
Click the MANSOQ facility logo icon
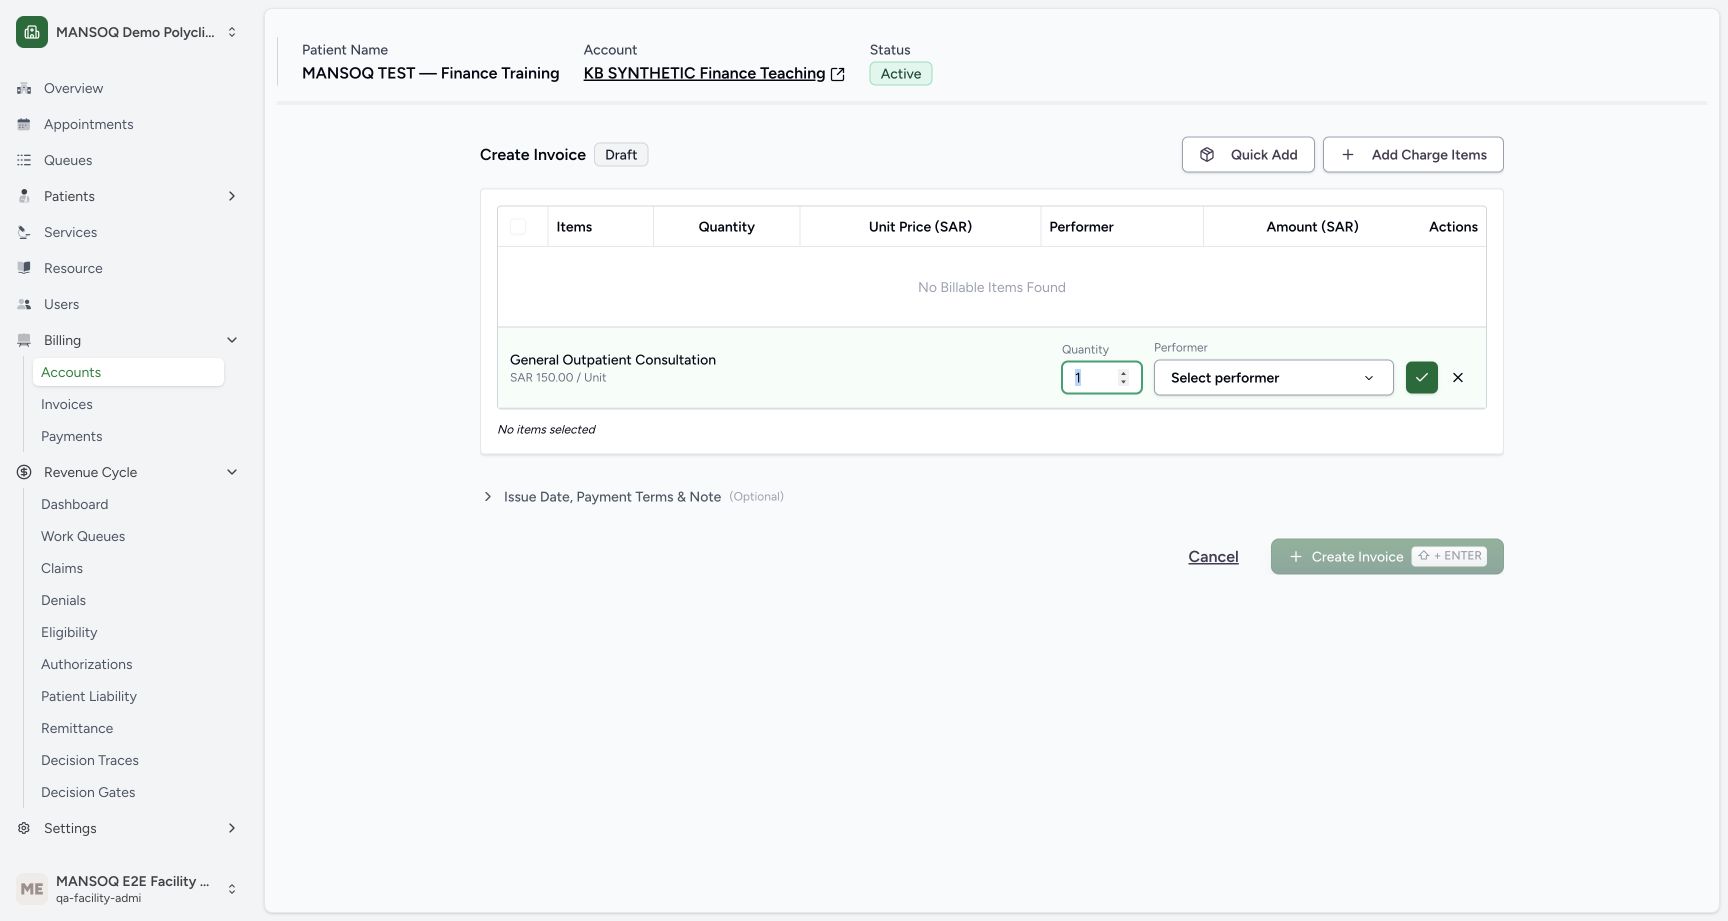pyautogui.click(x=32, y=32)
